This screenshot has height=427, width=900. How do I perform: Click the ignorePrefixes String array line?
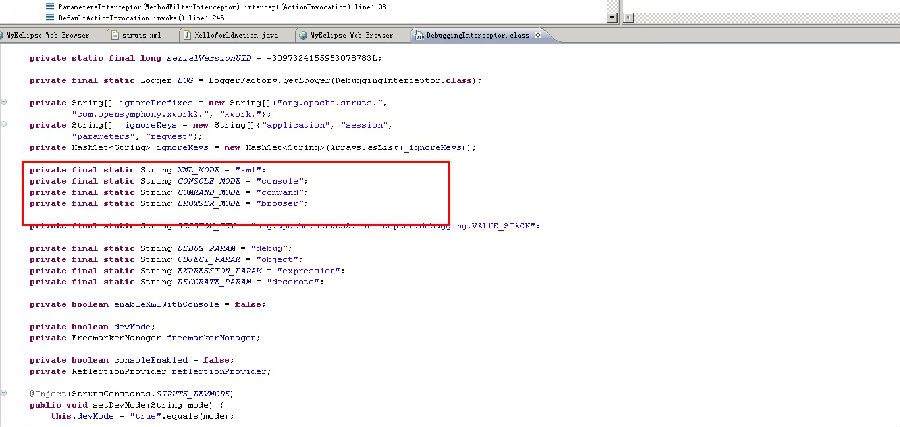(210, 103)
